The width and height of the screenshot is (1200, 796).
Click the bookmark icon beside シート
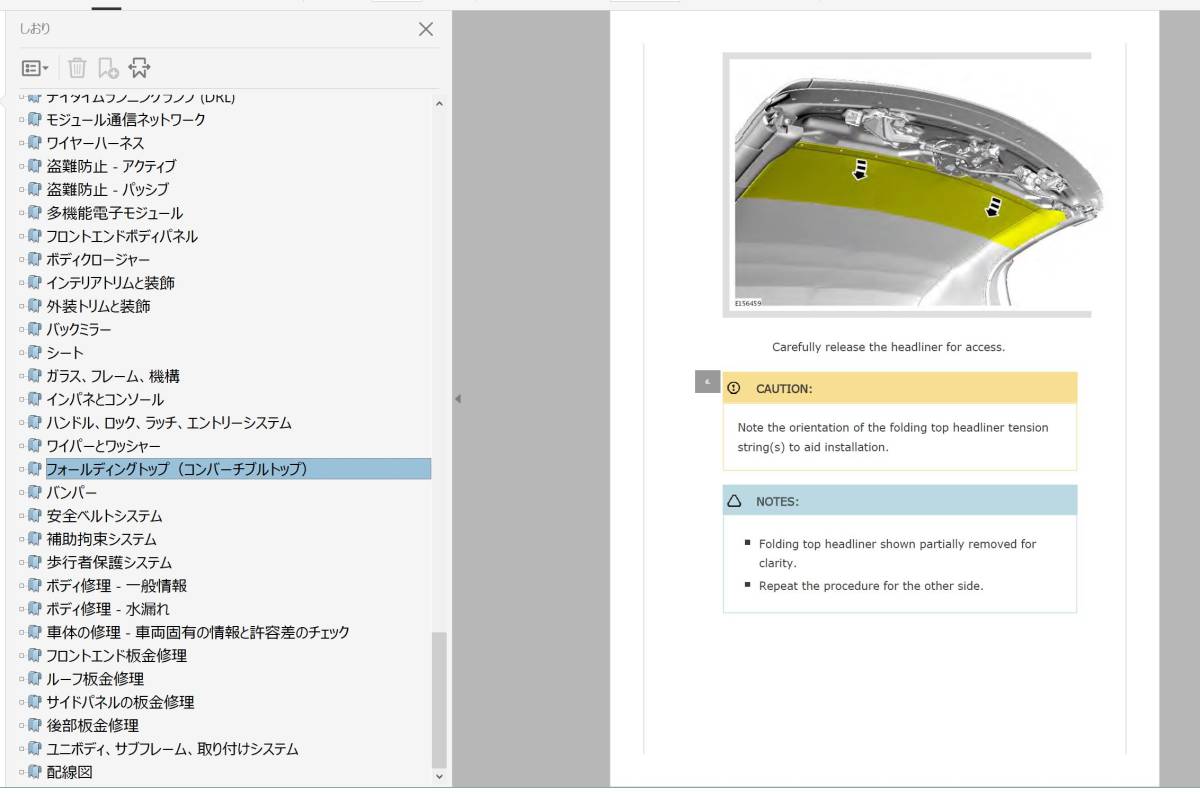[x=33, y=352]
